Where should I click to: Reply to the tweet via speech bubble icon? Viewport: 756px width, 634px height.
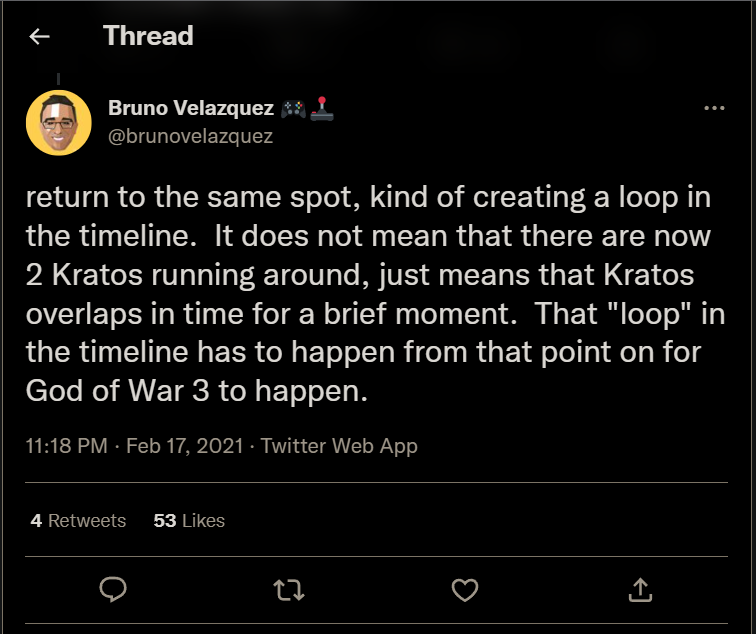point(113,590)
